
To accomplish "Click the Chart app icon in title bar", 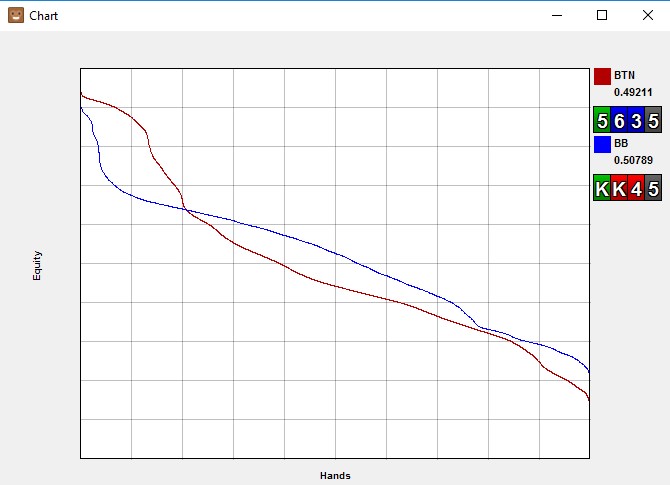I will (x=16, y=15).
